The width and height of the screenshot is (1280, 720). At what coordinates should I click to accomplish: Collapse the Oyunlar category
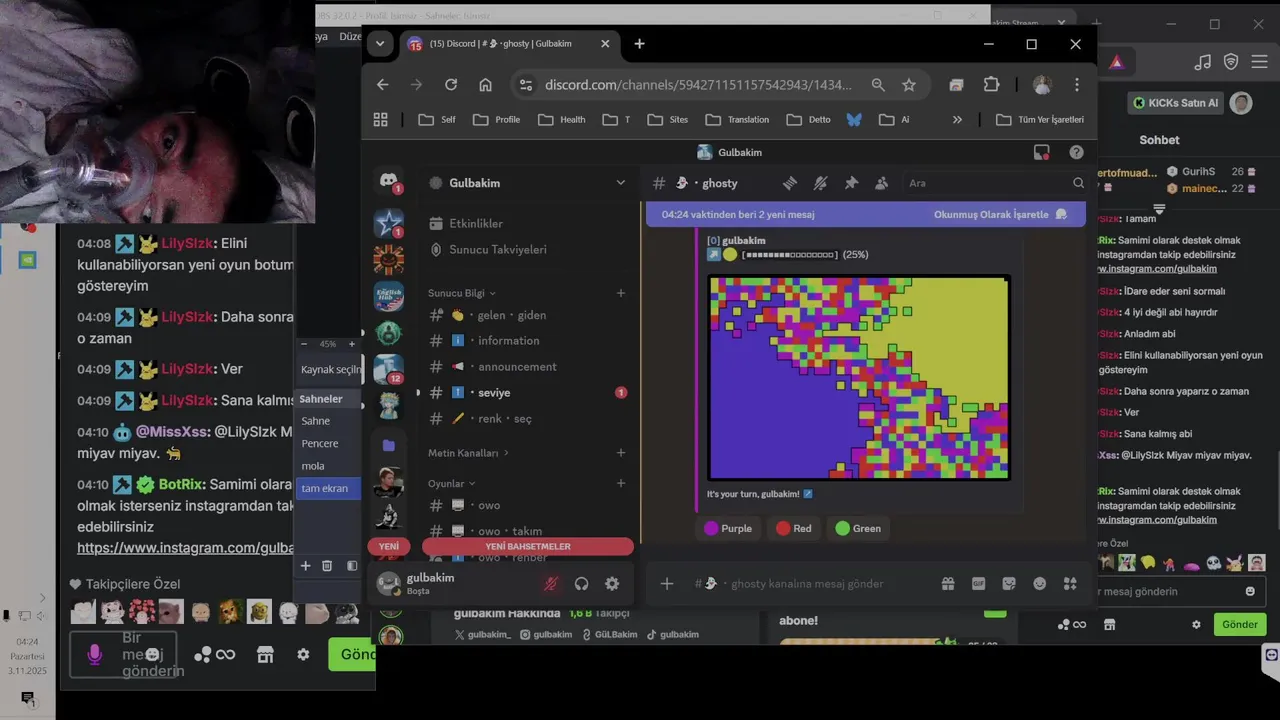click(x=451, y=483)
